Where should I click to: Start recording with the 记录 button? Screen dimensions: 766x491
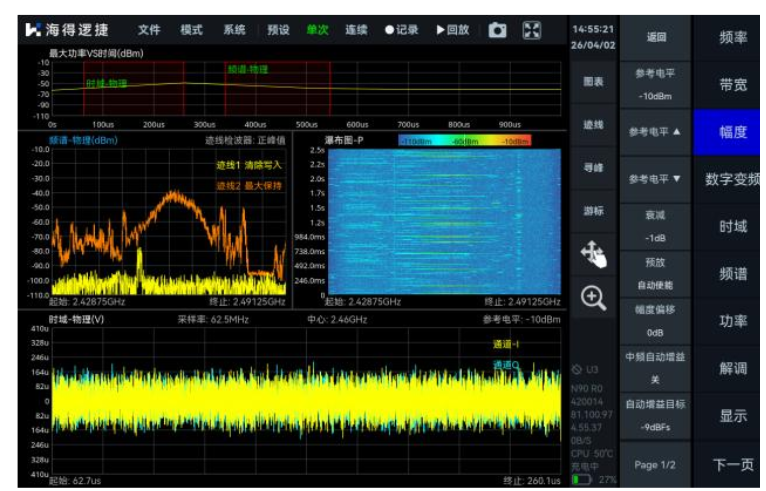(x=402, y=30)
